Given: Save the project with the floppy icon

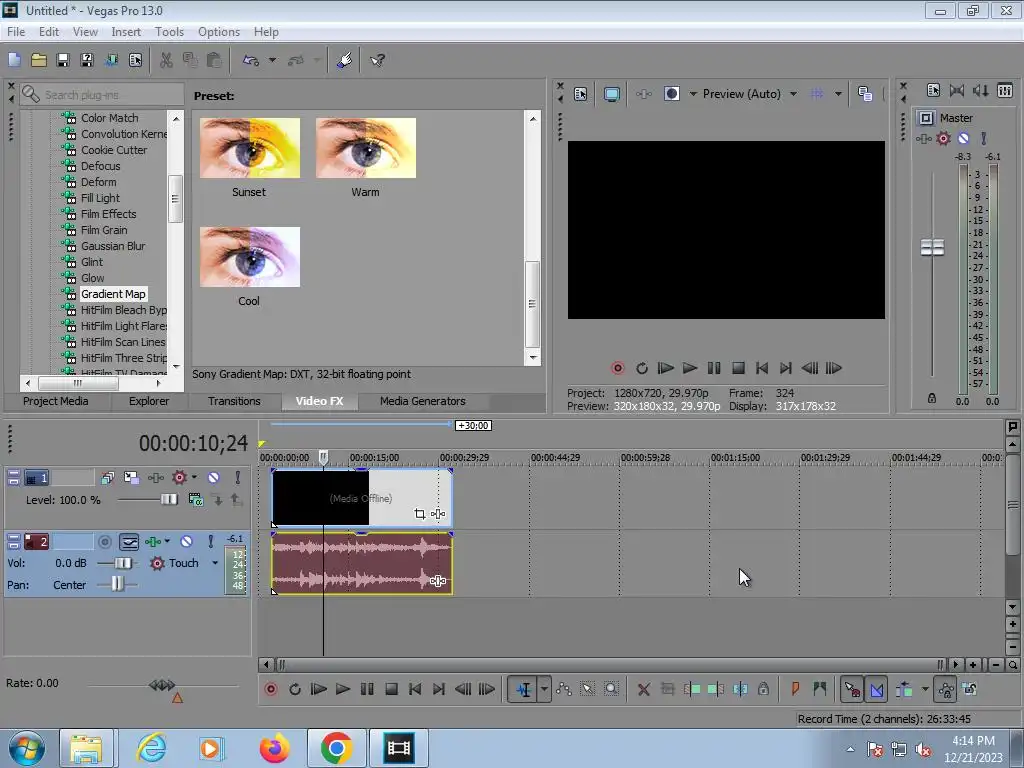Looking at the screenshot, I should [63, 60].
